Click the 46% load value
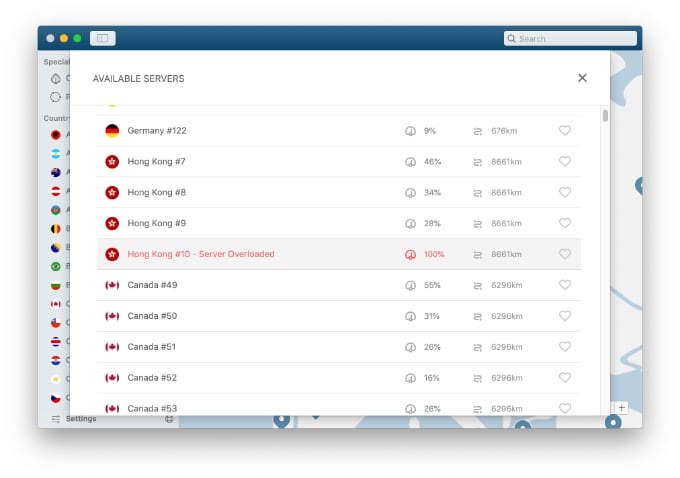Screen dimensions: 680x478 click(x=432, y=161)
